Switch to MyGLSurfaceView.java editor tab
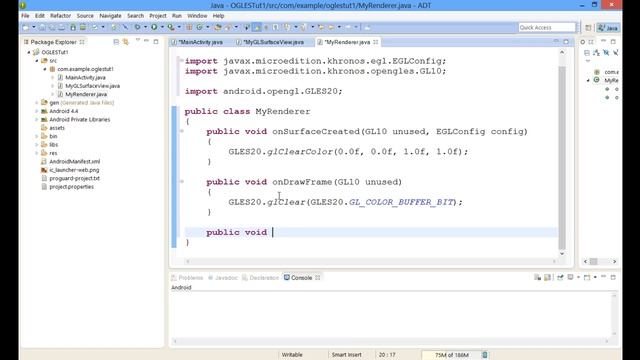The width and height of the screenshot is (640, 360). click(270, 42)
